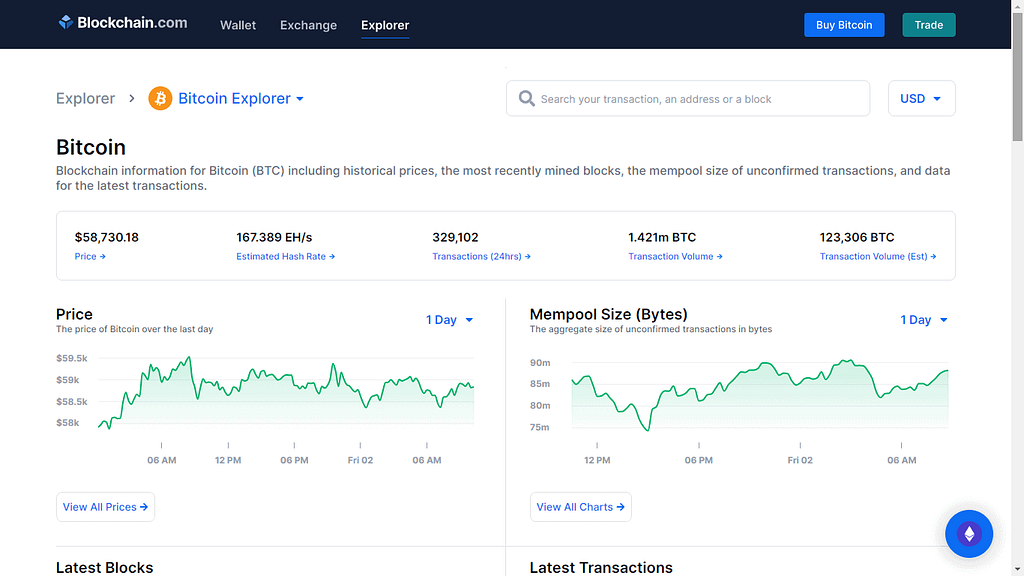Screen dimensions: 1024x576
Task: Click the magnifying glass search icon
Action: 526,99
